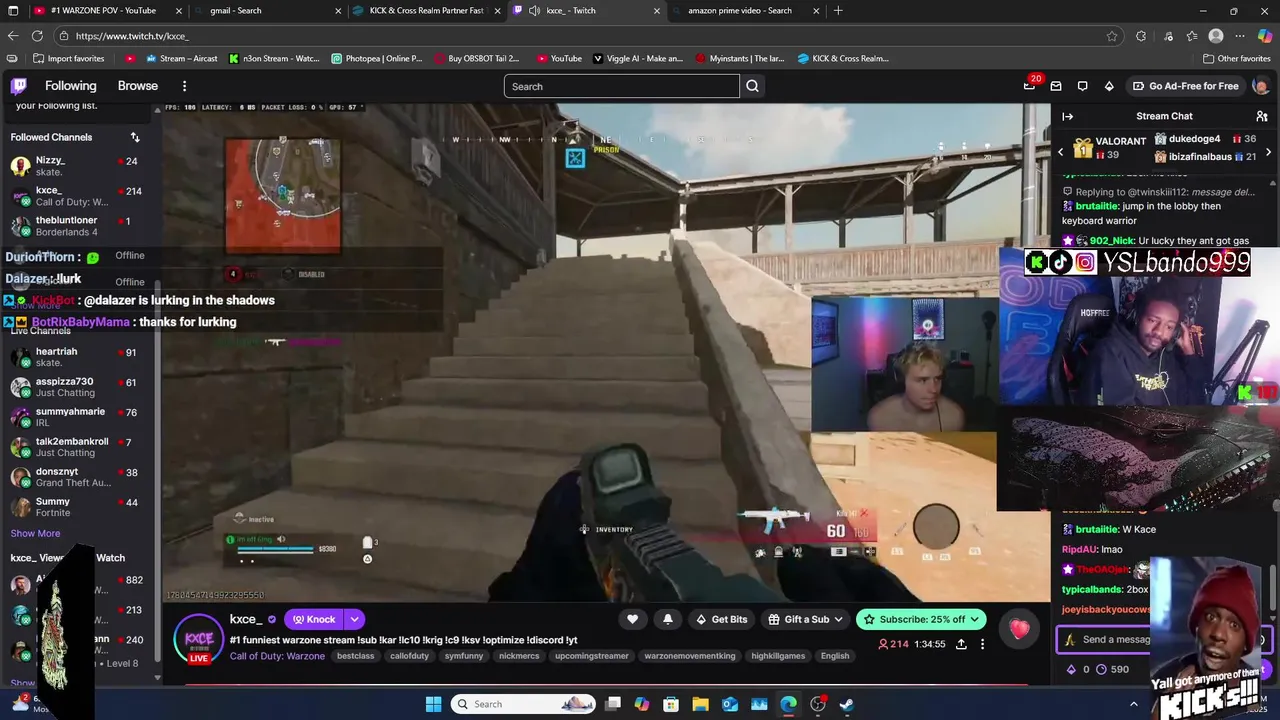The width and height of the screenshot is (1280, 720).
Task: Switch to the amazon prime video tab
Action: pyautogui.click(x=746, y=11)
